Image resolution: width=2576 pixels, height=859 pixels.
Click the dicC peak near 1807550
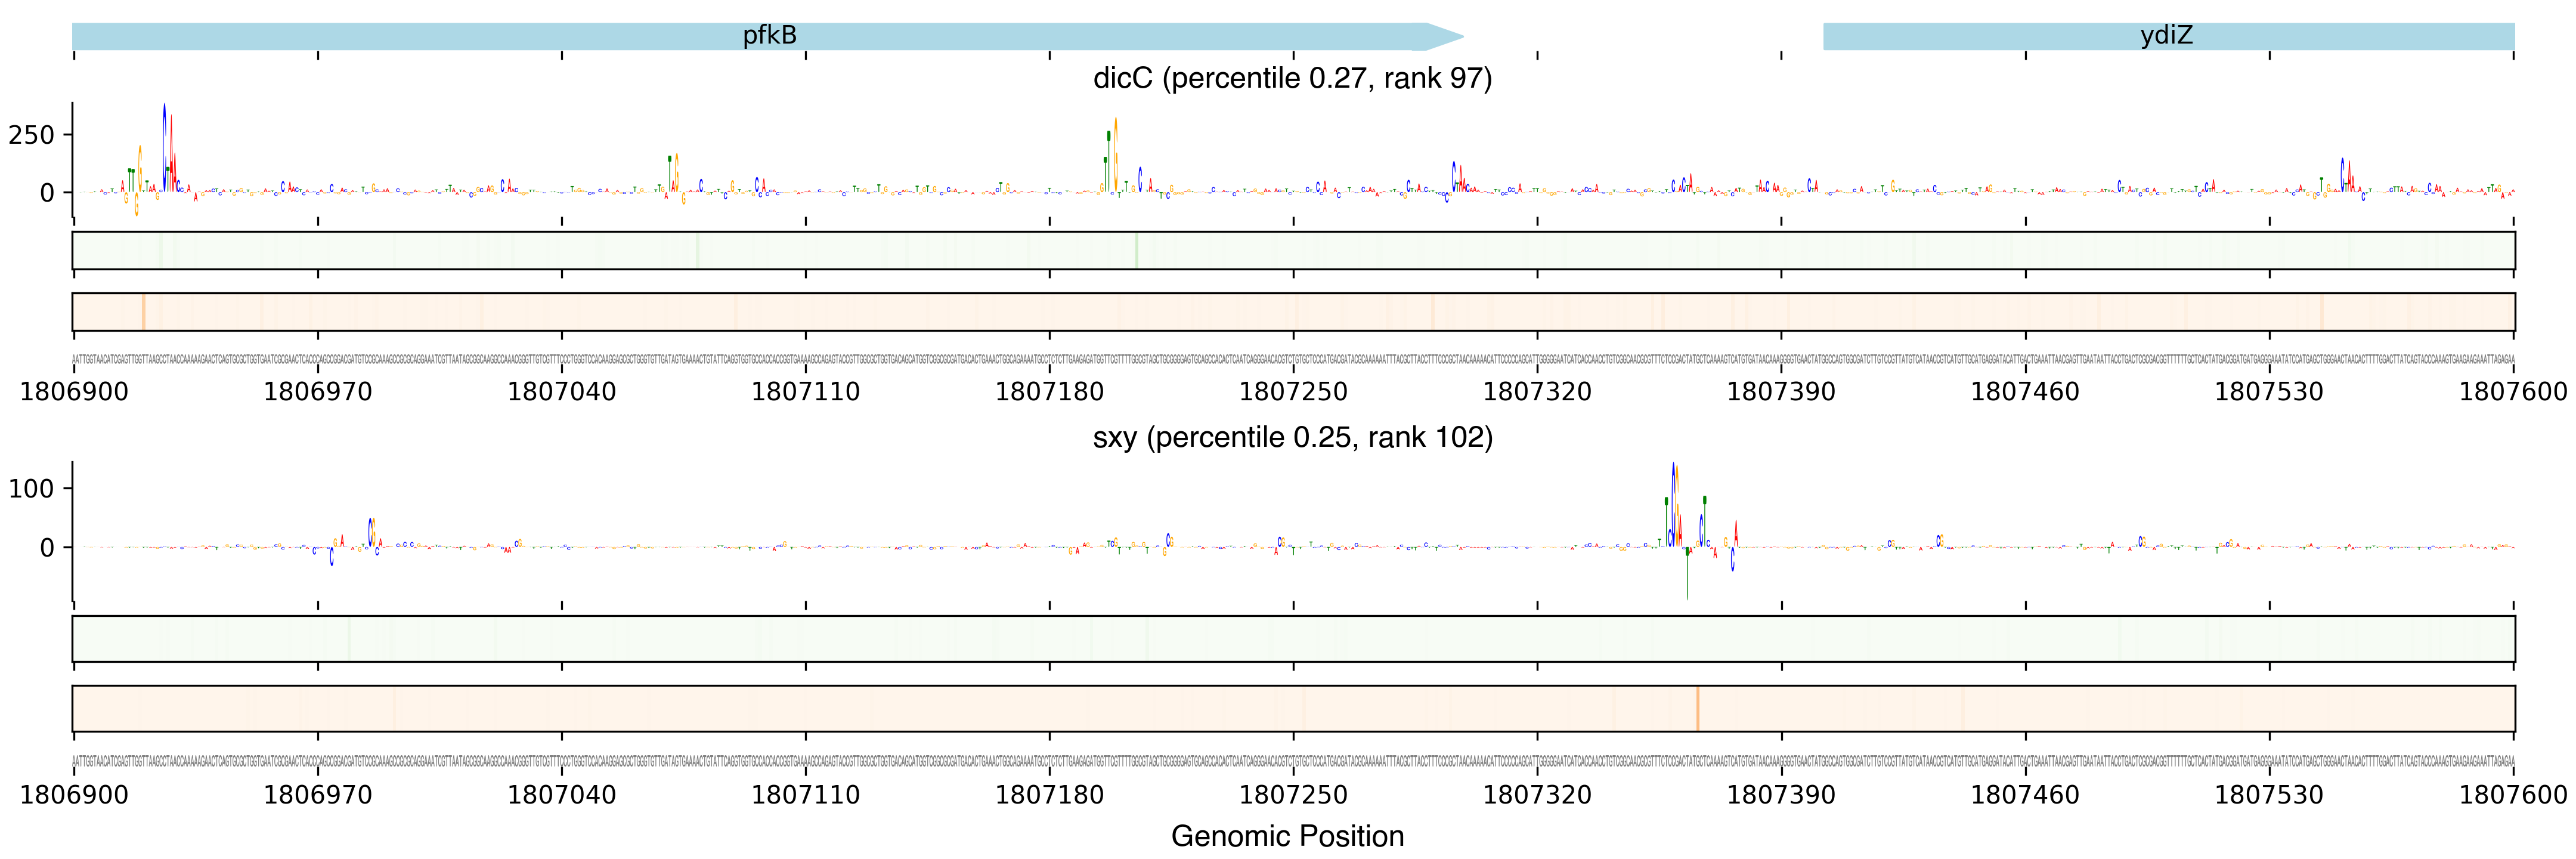(2343, 175)
